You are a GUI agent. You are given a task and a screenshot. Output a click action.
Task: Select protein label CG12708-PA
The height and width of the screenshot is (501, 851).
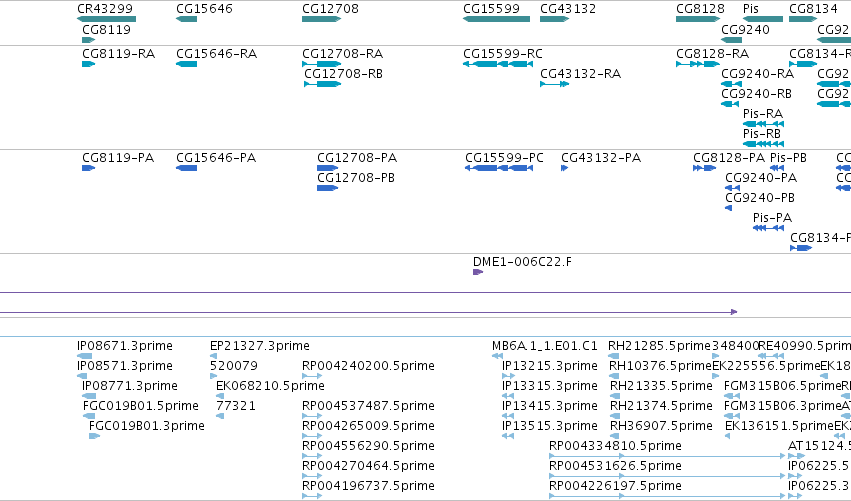pos(357,158)
